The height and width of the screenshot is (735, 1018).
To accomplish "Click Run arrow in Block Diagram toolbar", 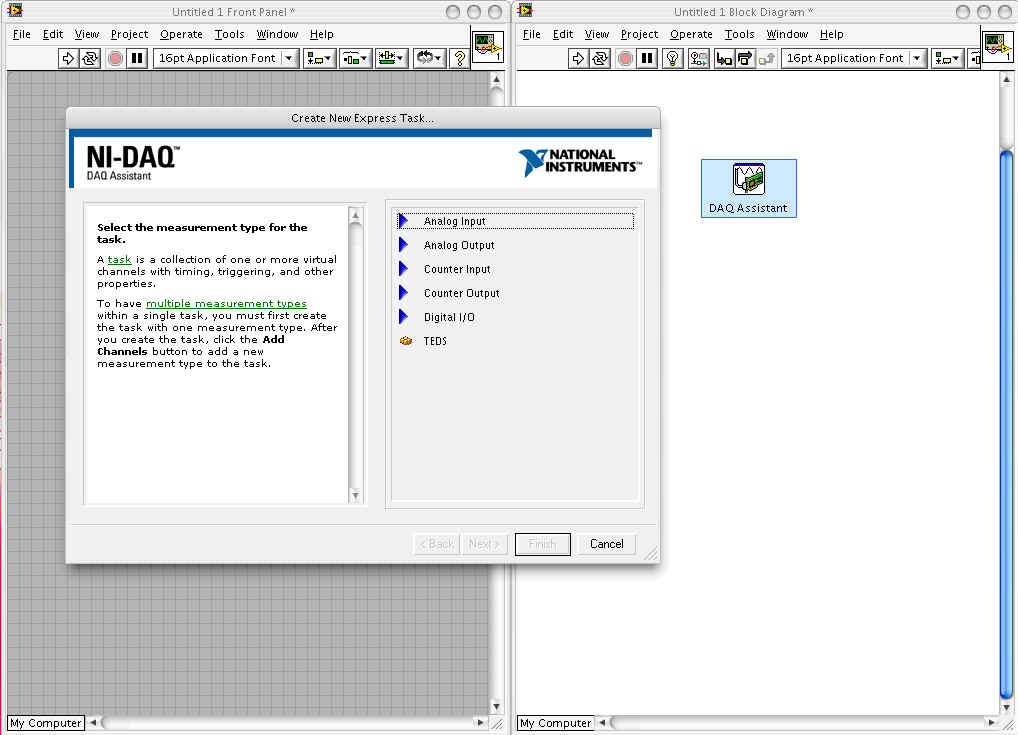I will [x=578, y=58].
